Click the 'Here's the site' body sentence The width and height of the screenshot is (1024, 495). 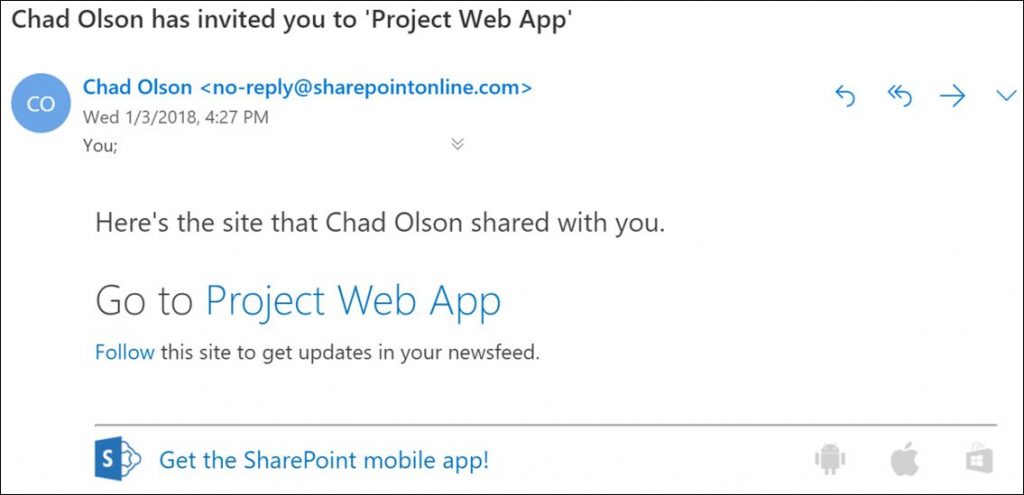click(x=380, y=224)
